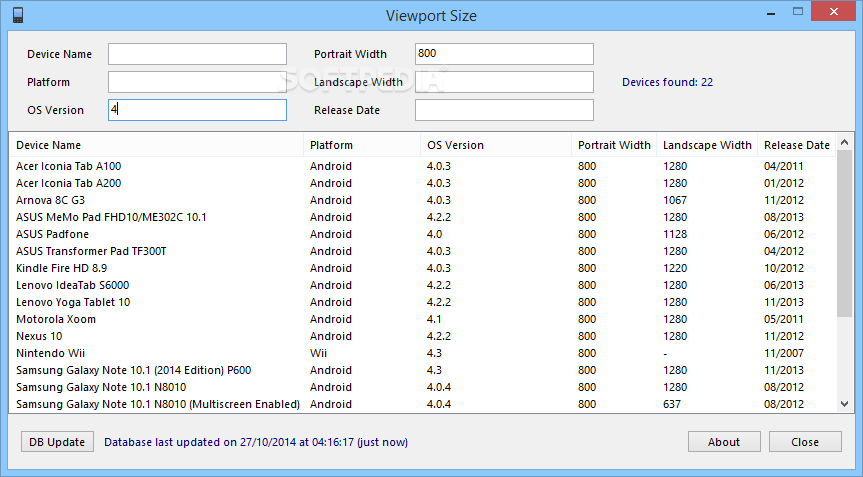Click release date 08/2013
Viewport: 863px width, 477px height.
784,217
